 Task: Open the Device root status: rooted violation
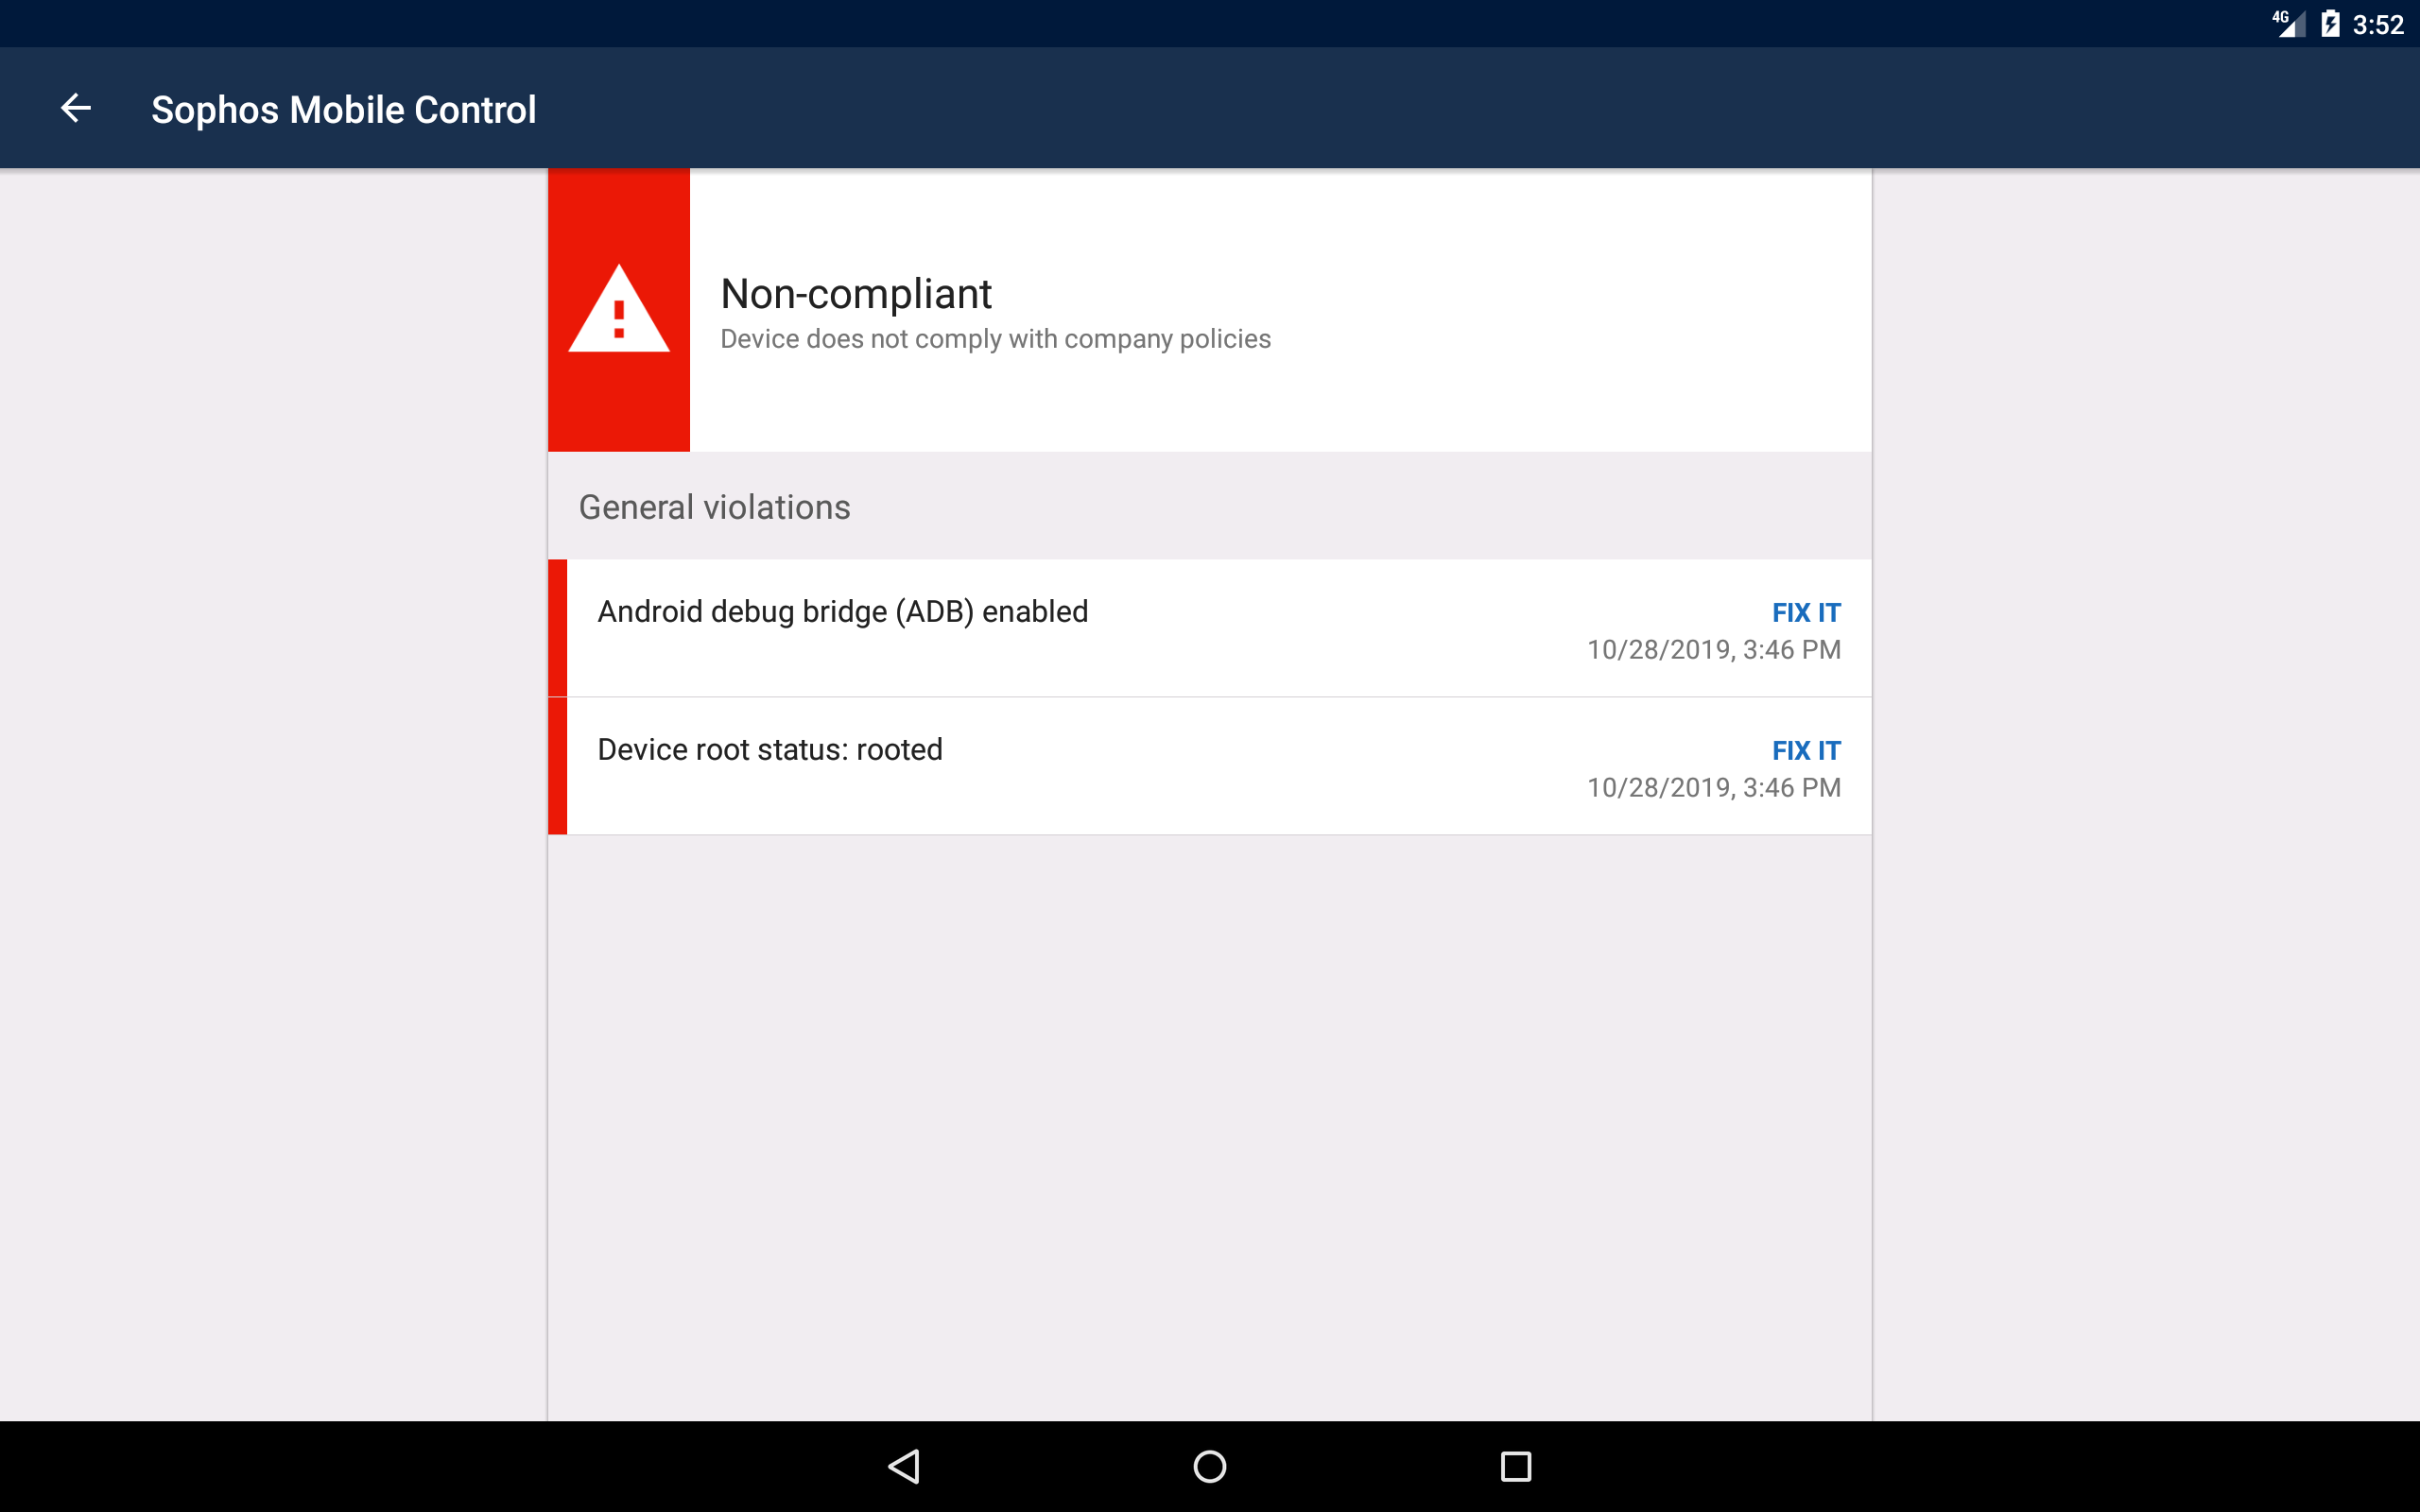(1209, 766)
